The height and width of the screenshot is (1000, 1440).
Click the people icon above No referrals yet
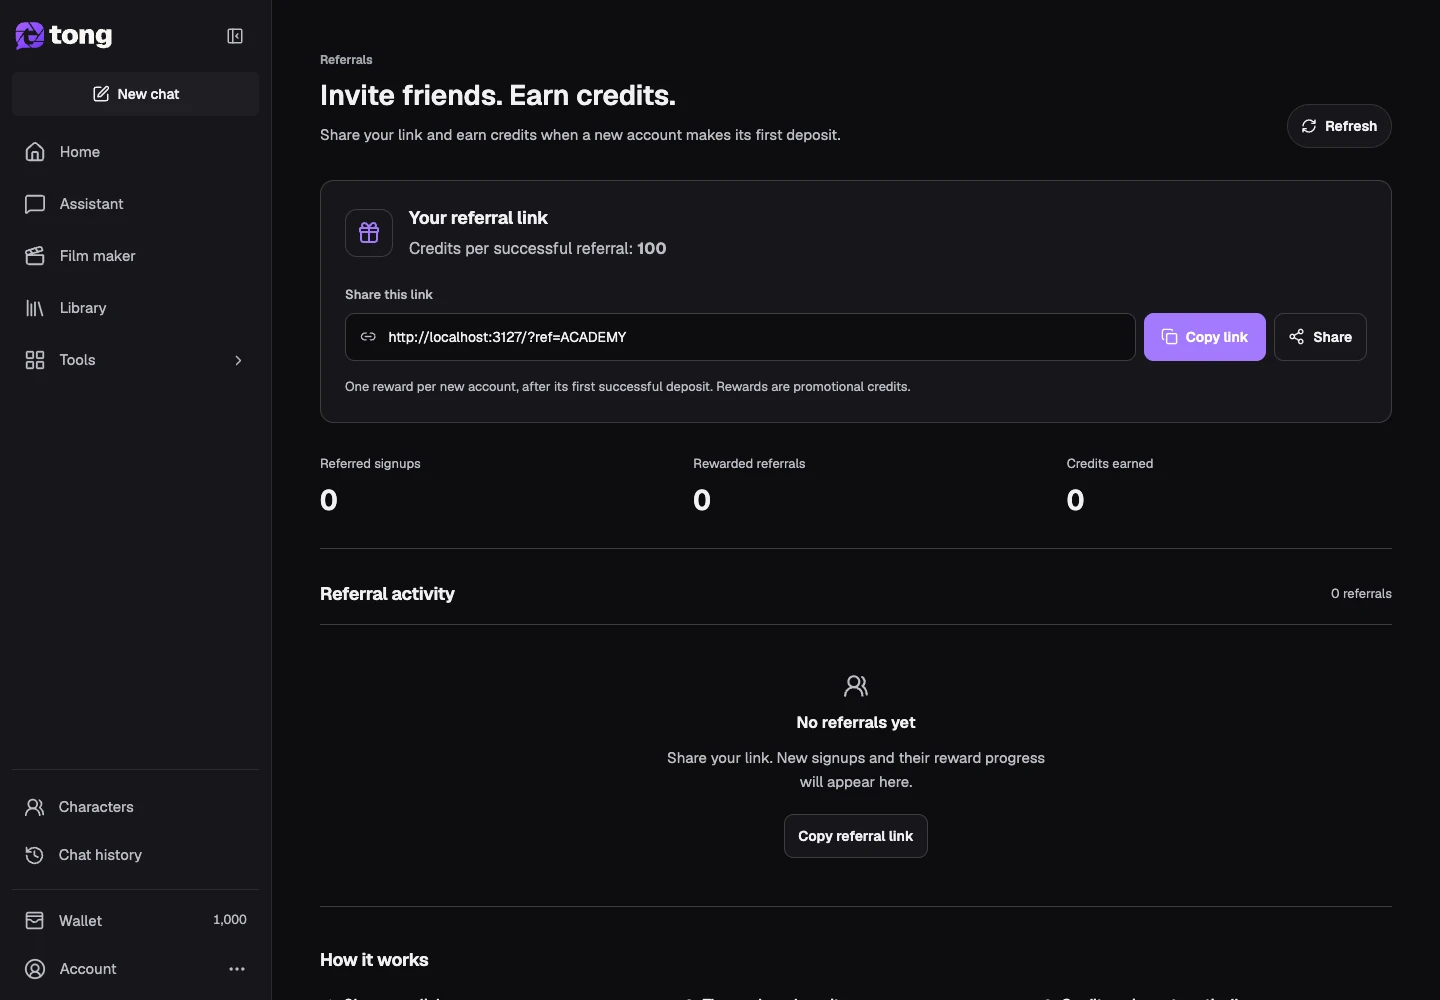pos(856,686)
